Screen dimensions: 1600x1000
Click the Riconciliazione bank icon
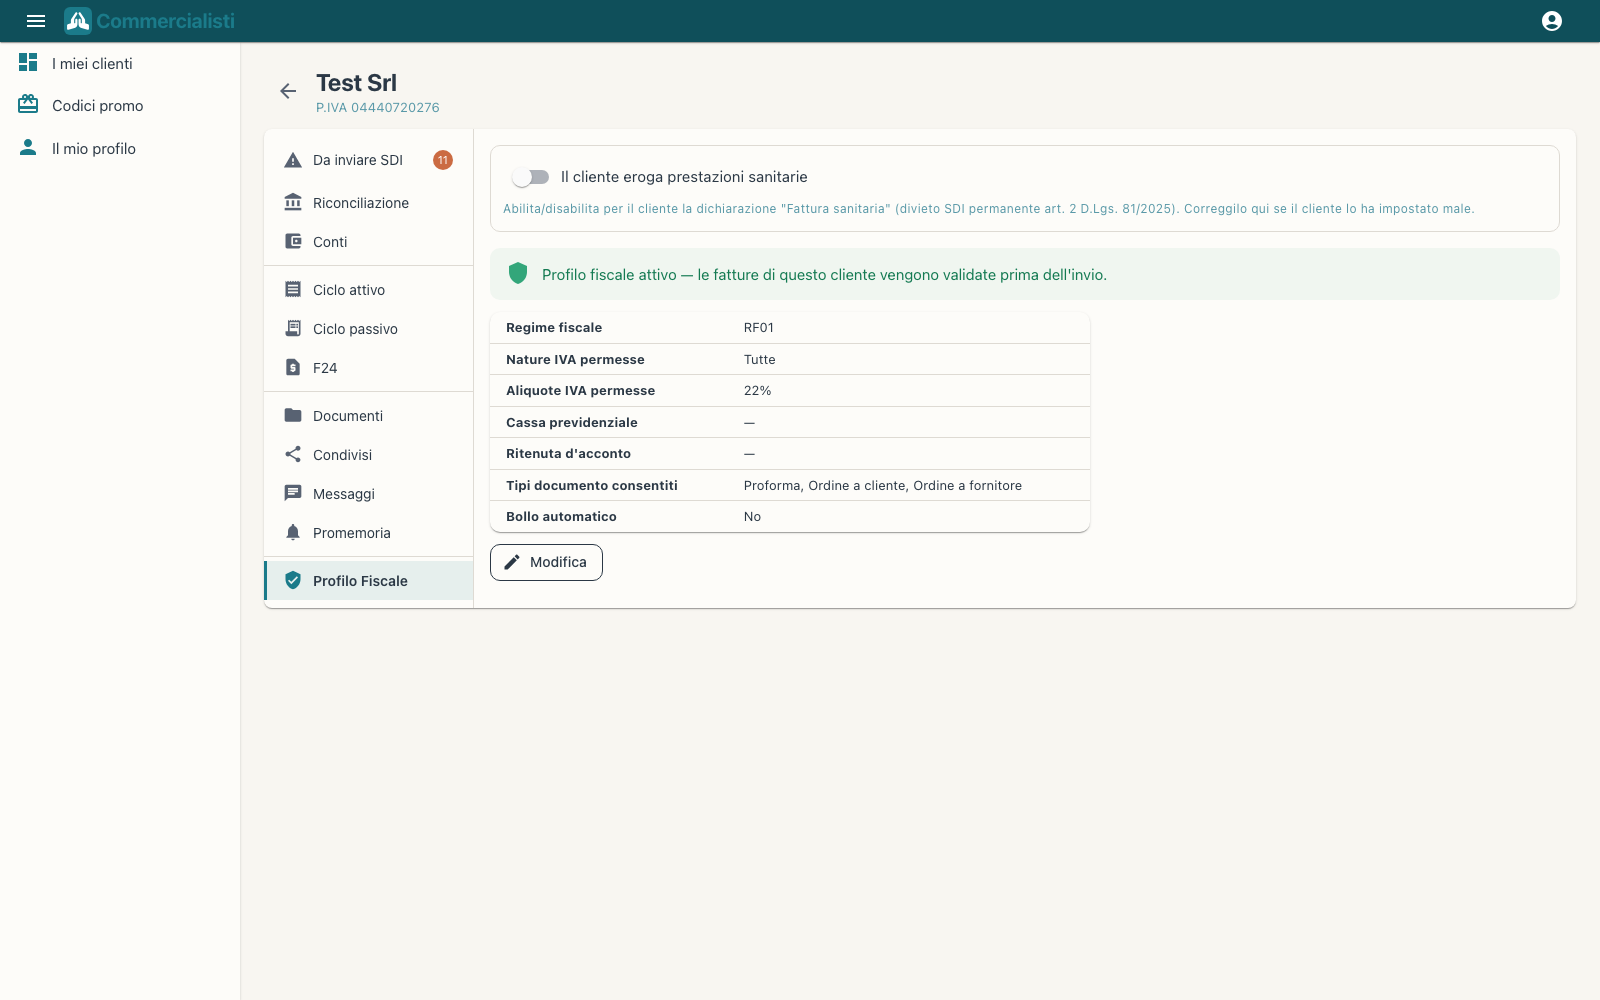click(x=293, y=203)
